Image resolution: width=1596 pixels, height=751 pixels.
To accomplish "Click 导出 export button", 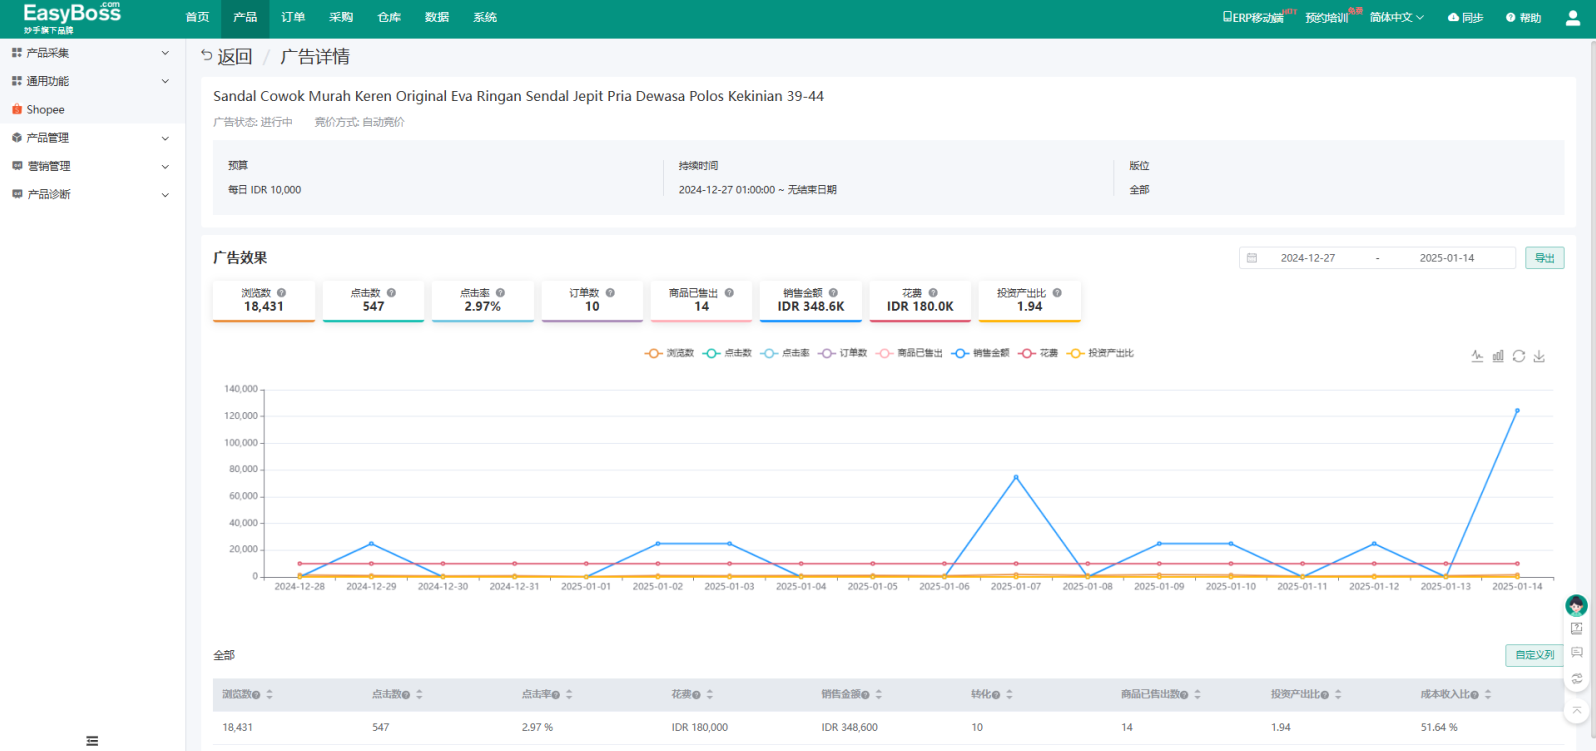I will (1545, 258).
